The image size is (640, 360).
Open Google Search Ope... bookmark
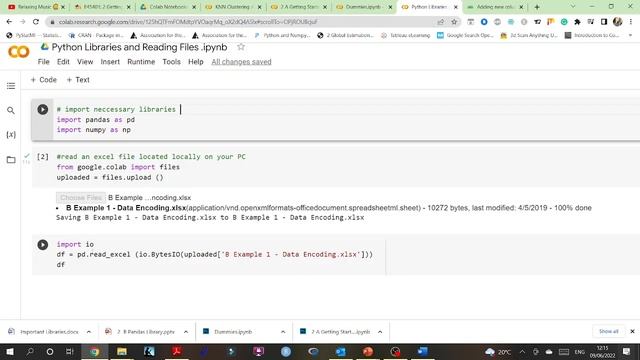tap(465, 36)
